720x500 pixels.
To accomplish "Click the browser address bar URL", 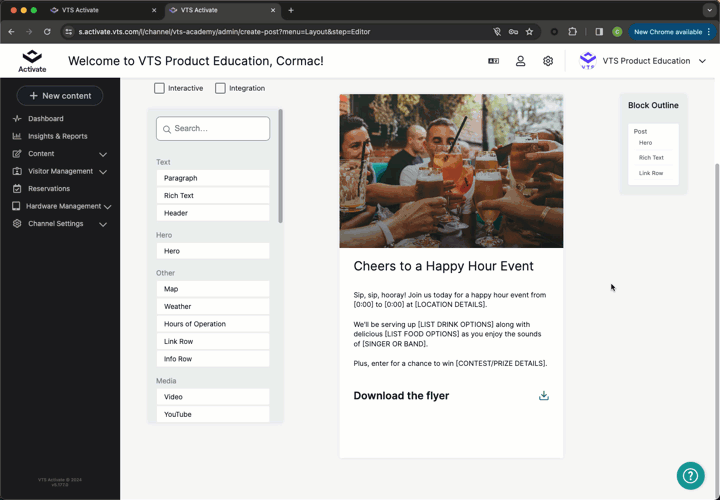I will [x=224, y=32].
